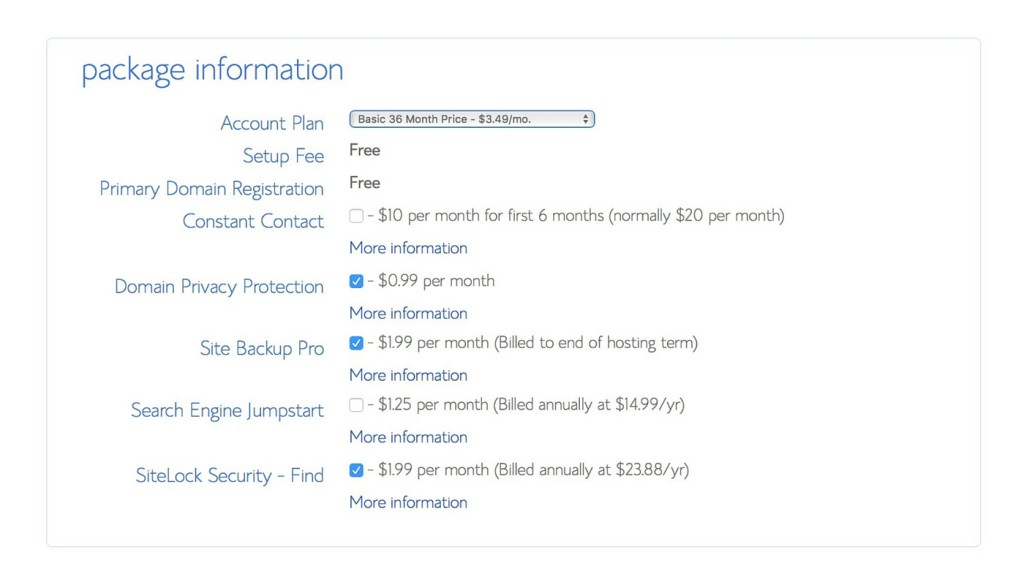Open the Account Plan dropdown
Viewport: 1024px width, 585px height.
[470, 118]
